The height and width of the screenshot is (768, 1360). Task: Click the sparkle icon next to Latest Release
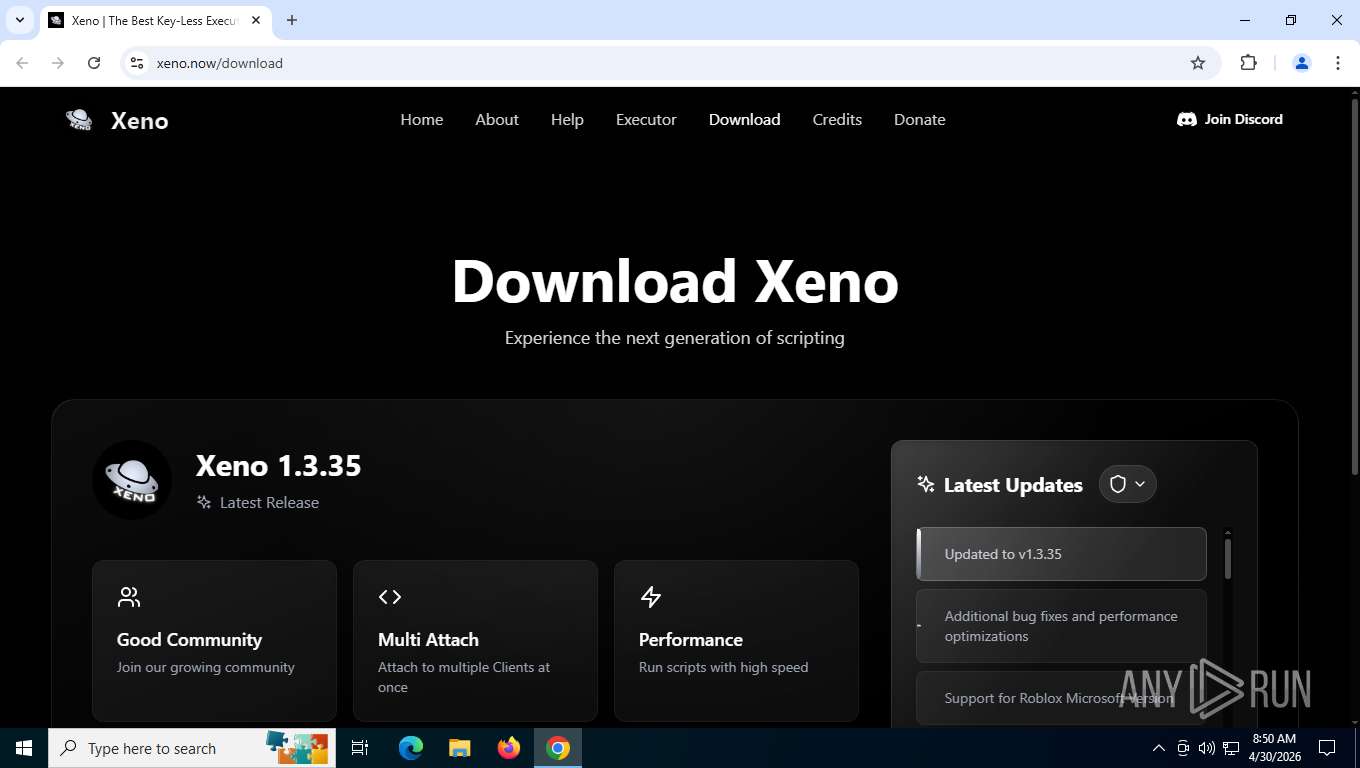tap(204, 502)
